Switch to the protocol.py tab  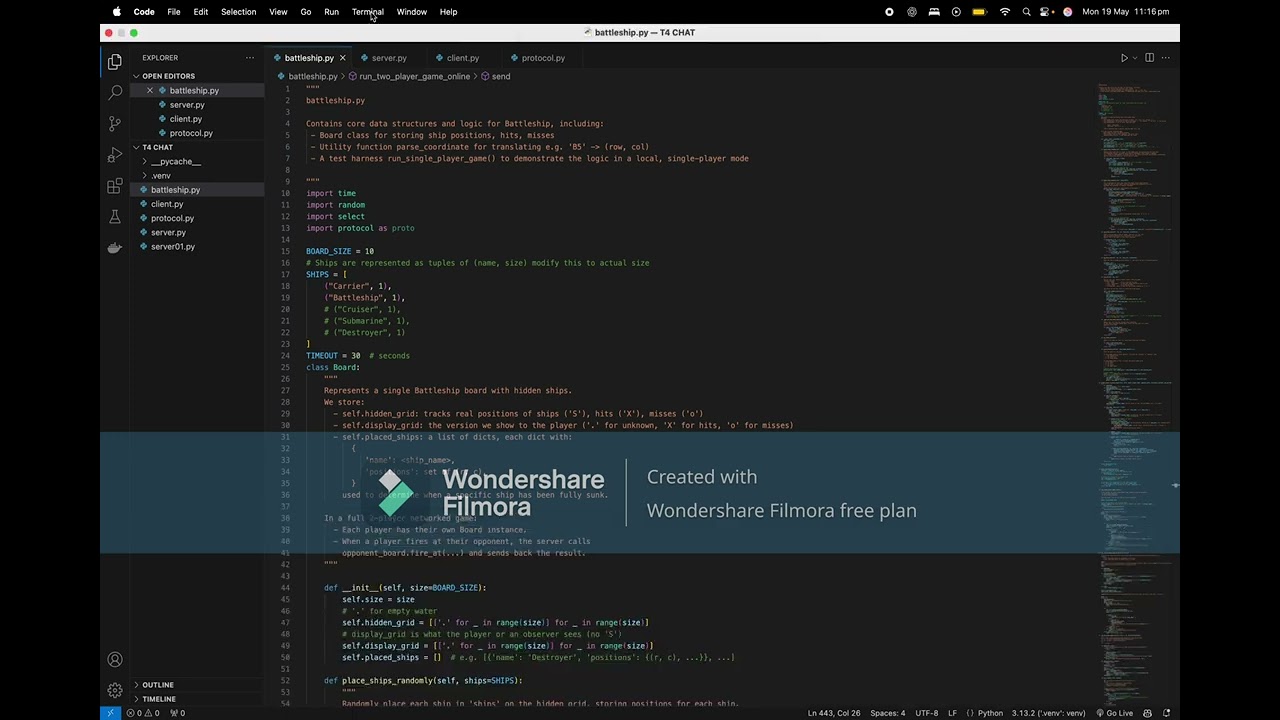pos(543,58)
